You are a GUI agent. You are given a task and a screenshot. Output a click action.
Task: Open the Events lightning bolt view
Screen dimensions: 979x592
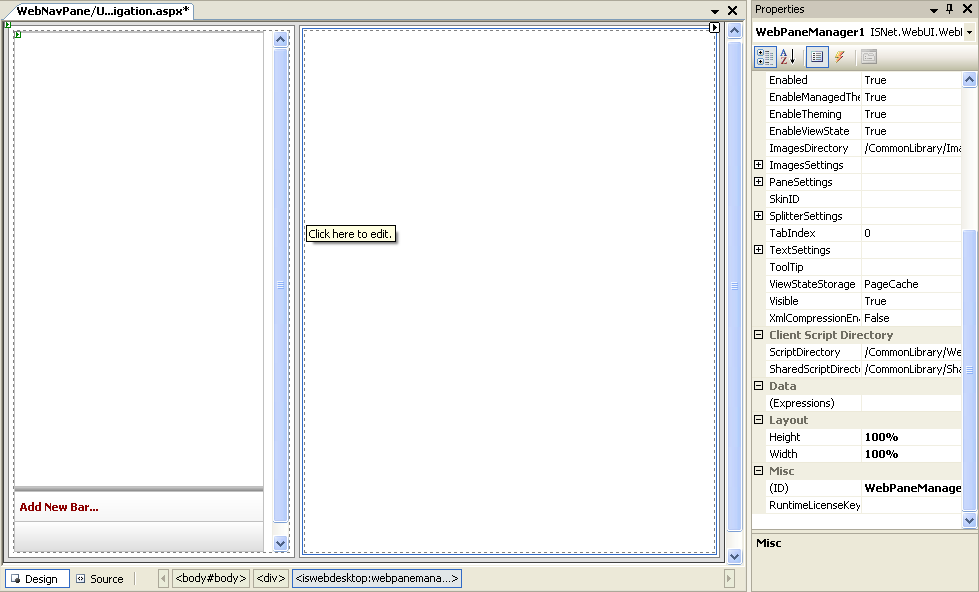[x=840, y=57]
